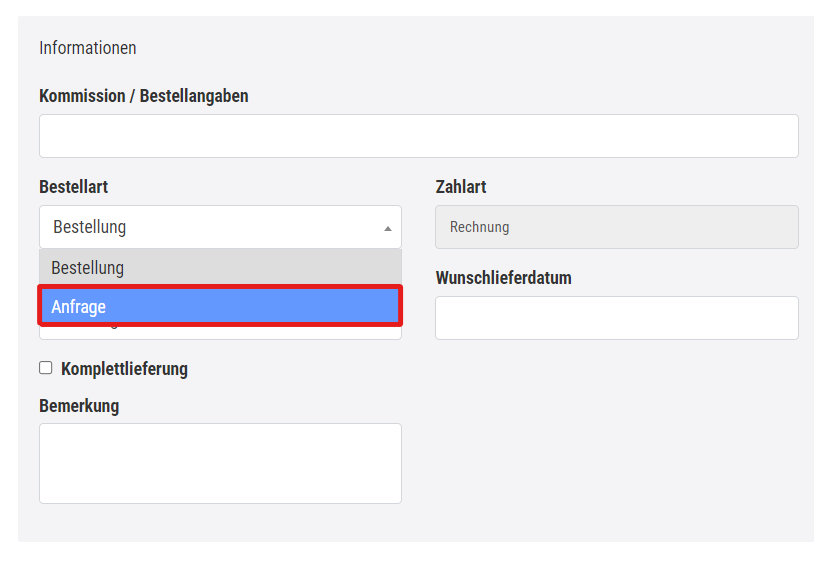
Task: Click the Bemerkung label
Action: (x=79, y=406)
